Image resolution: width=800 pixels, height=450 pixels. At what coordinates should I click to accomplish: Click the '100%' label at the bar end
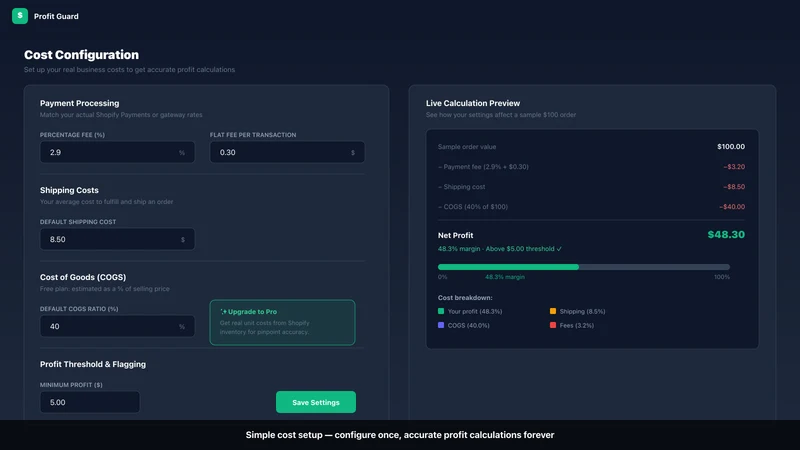(721, 277)
